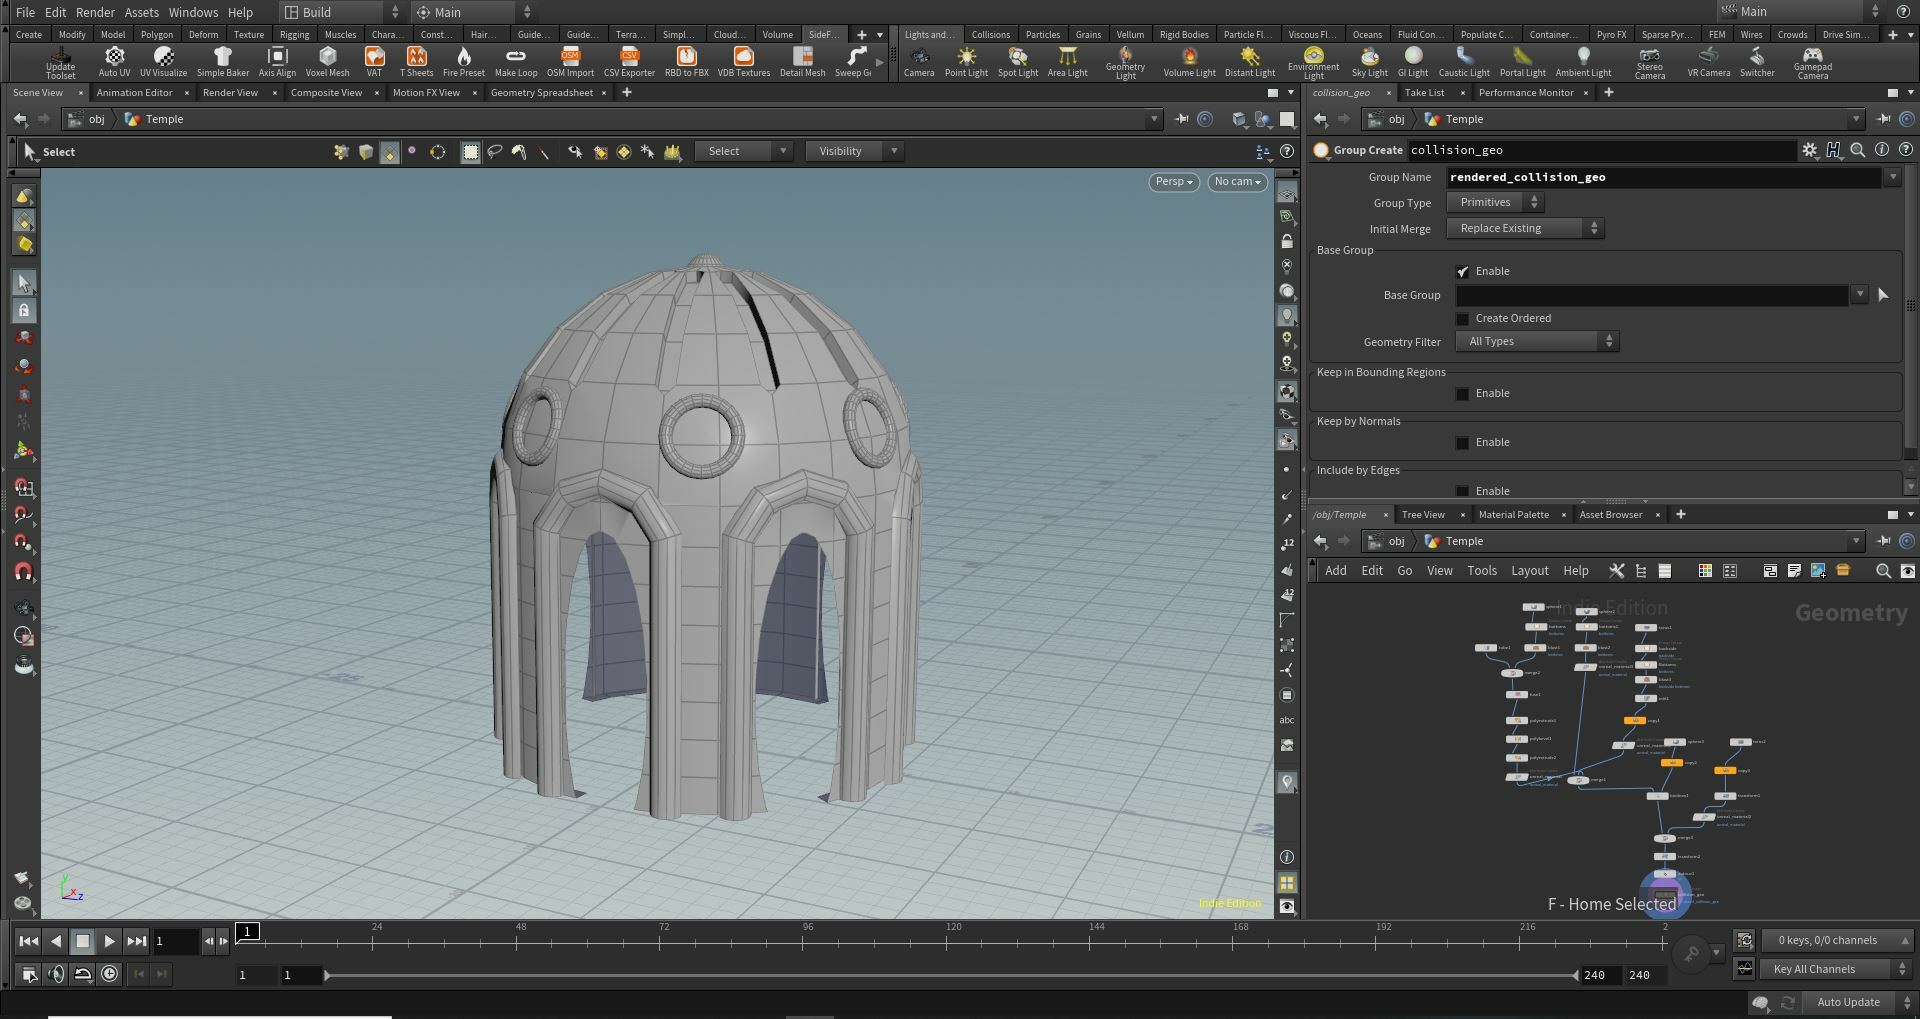Click the Group Name input field
This screenshot has width=1920, height=1019.
click(1662, 177)
